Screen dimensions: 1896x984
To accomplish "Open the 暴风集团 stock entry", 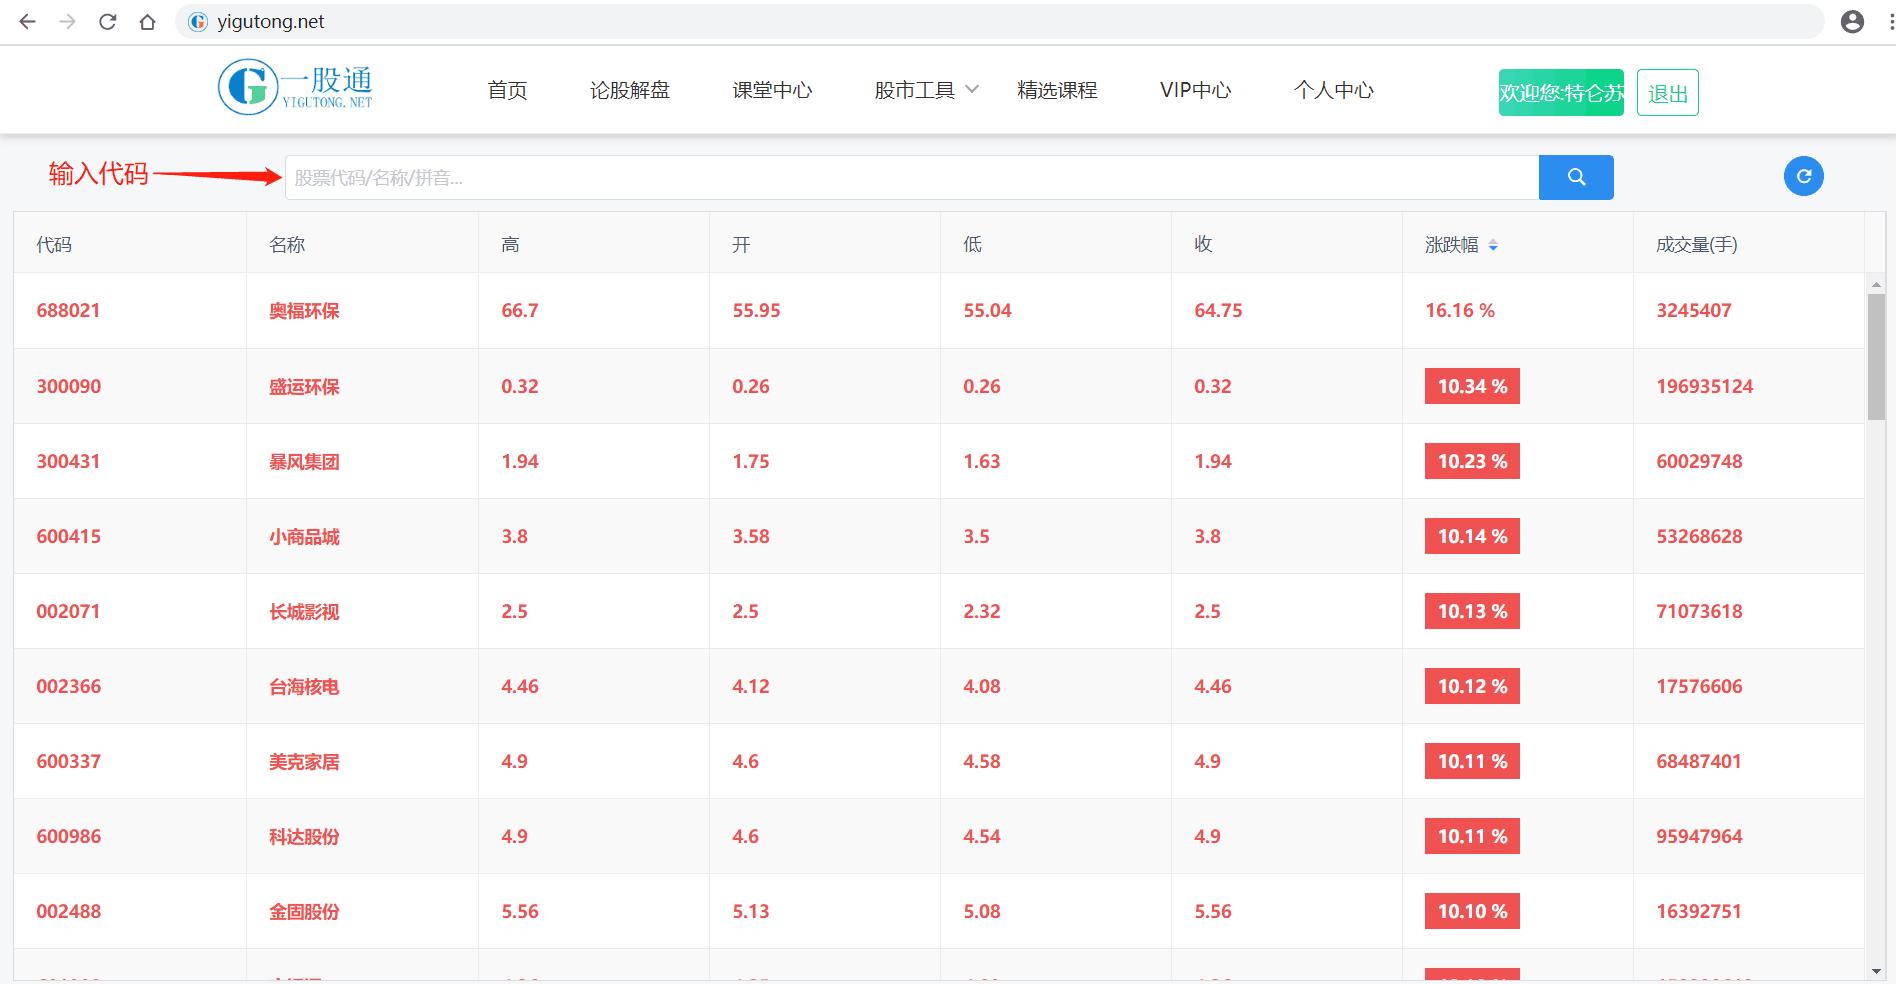I will (x=302, y=461).
